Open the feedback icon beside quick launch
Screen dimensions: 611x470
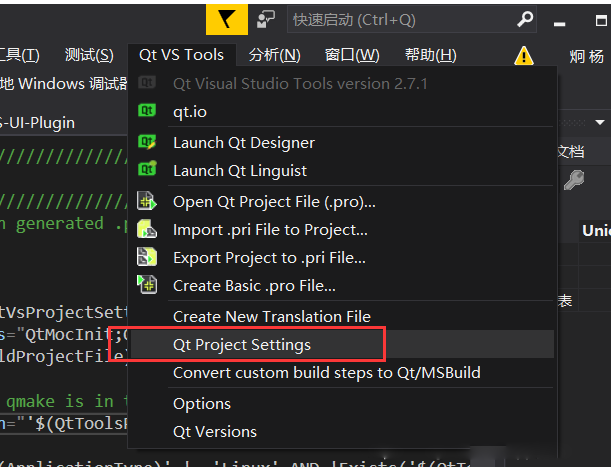click(x=266, y=19)
